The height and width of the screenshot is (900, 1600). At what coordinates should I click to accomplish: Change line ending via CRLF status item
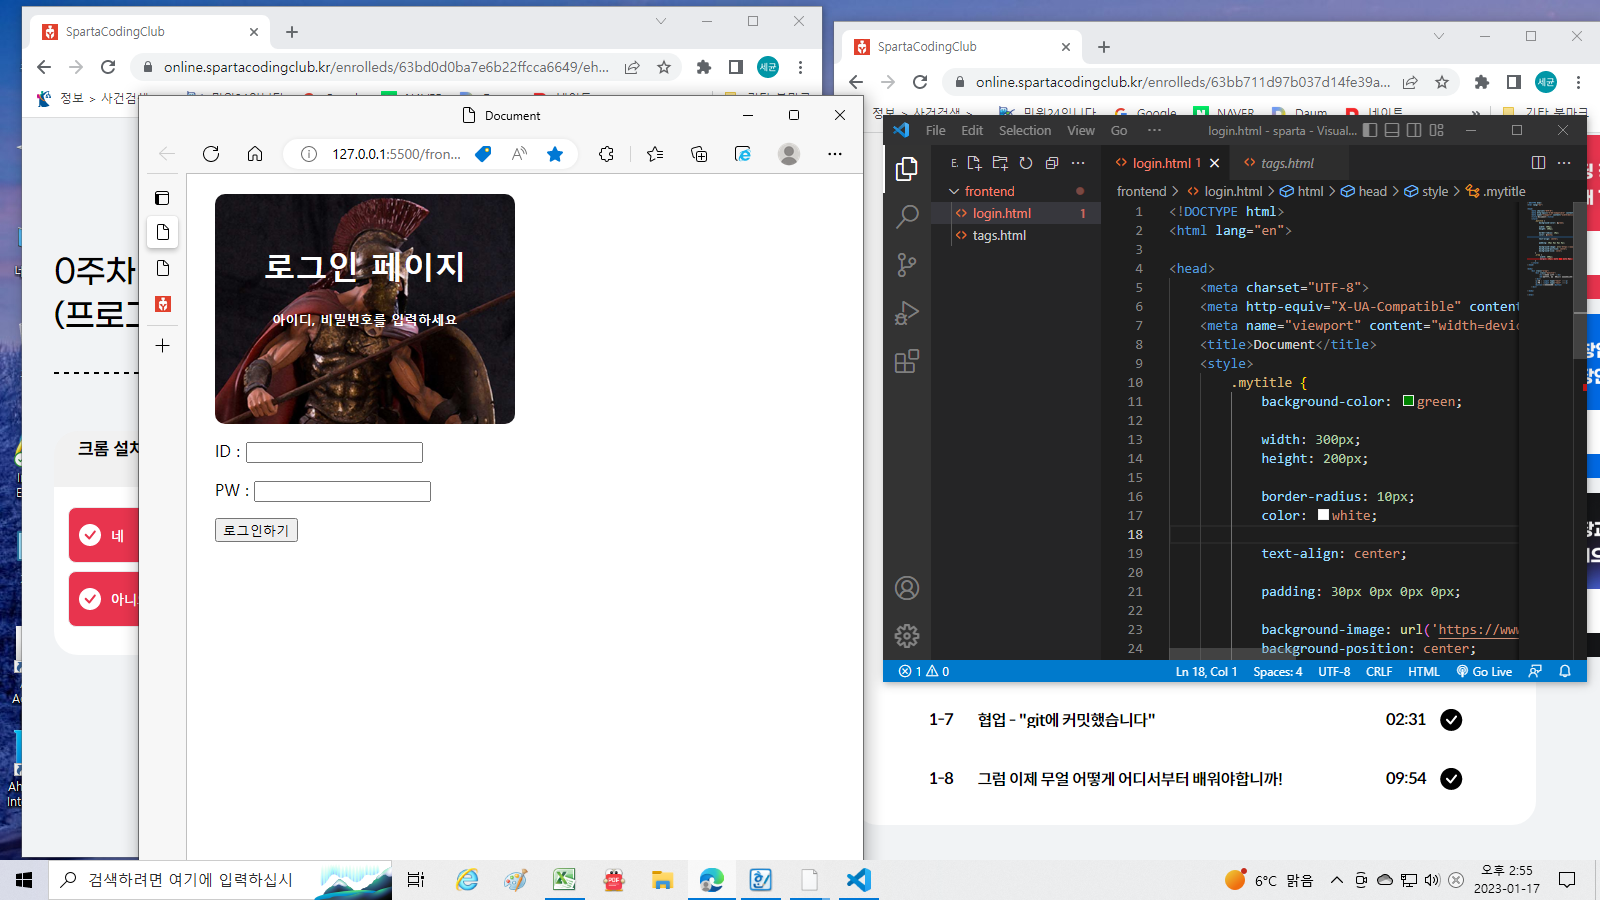coord(1379,671)
